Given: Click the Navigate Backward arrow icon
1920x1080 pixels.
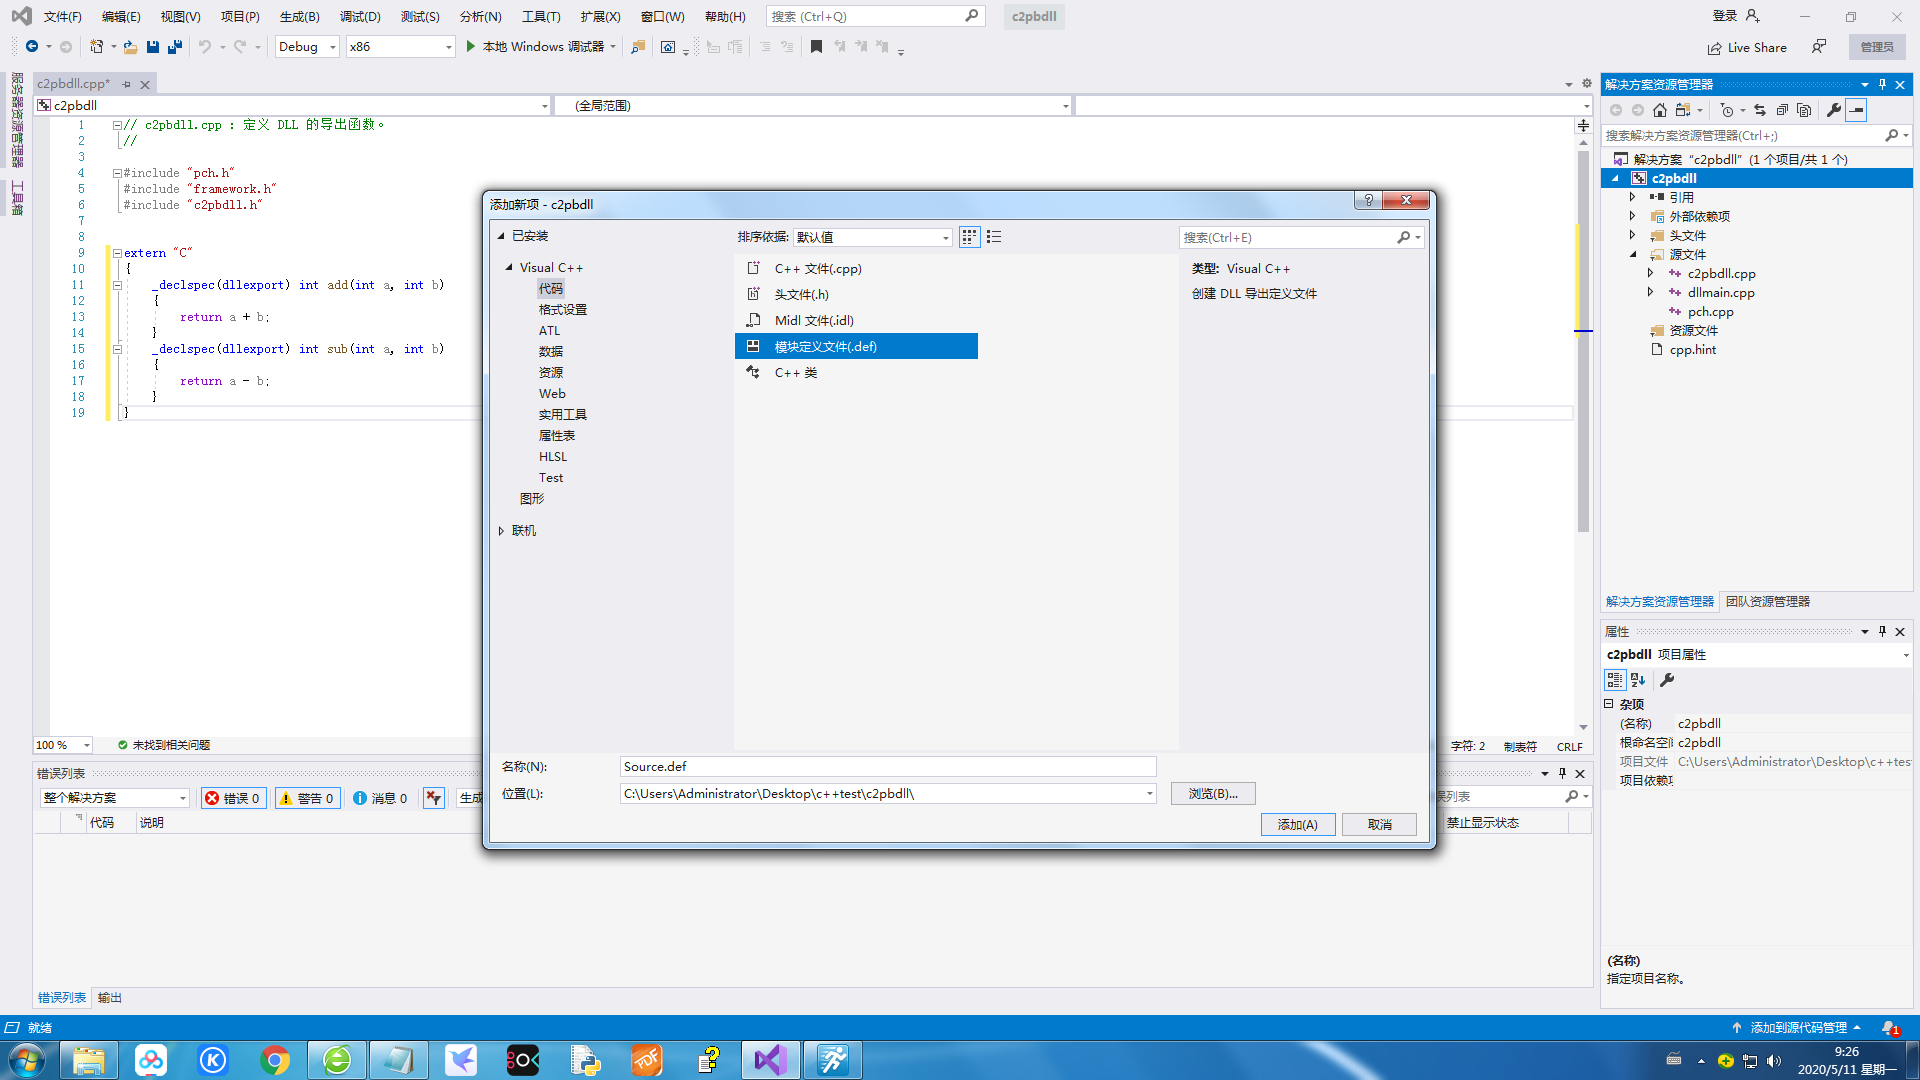Looking at the screenshot, I should pyautogui.click(x=31, y=46).
